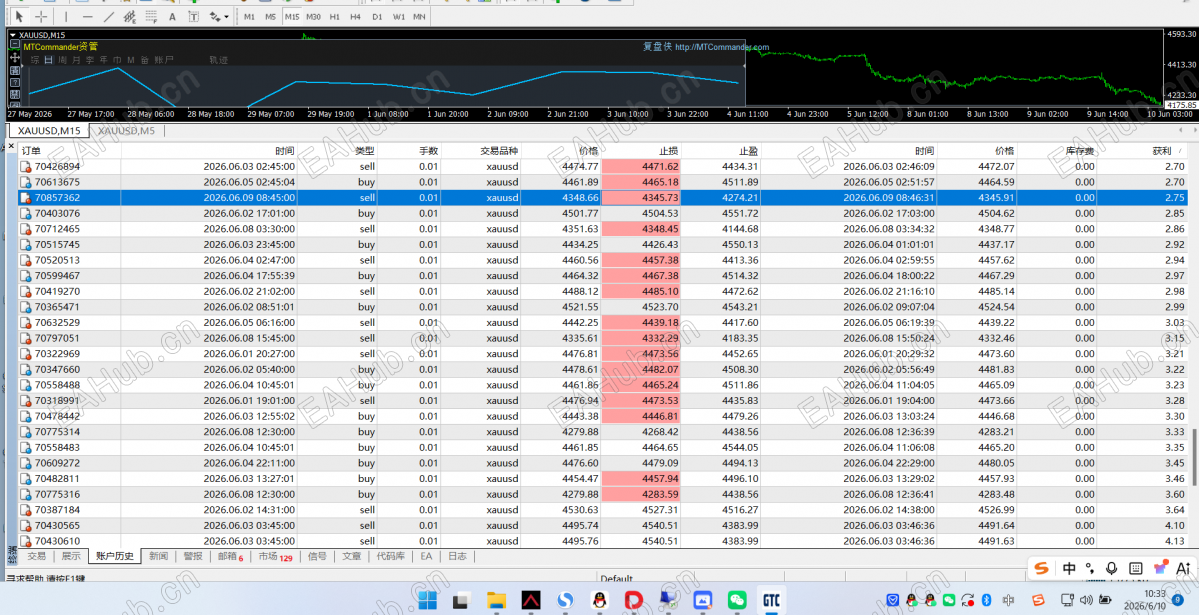Click the history table vertical scrollbar thumb
Screen dimensions: 1199x615
[x=1194, y=457]
